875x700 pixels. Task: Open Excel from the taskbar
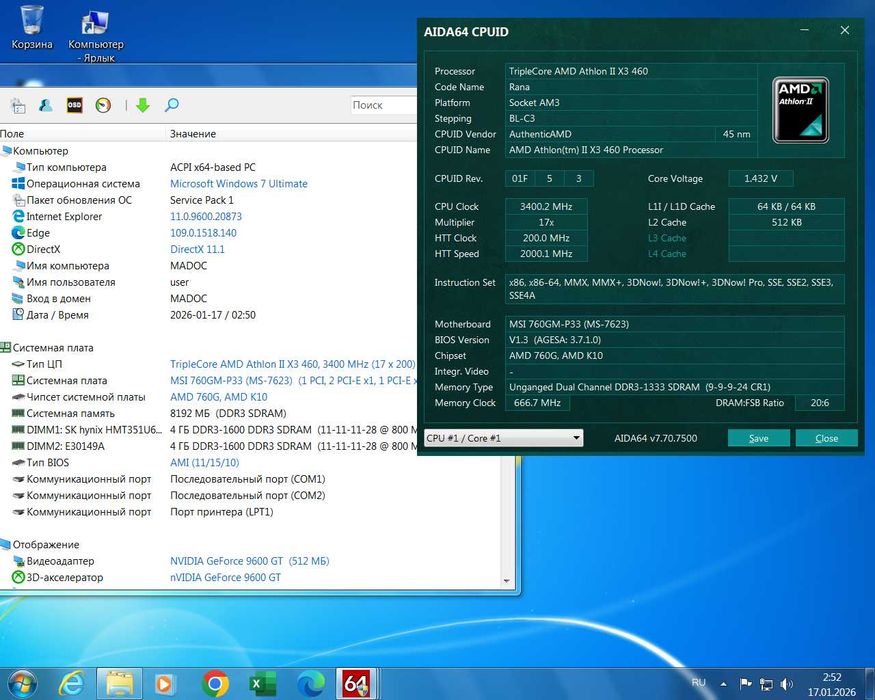pyautogui.click(x=262, y=684)
